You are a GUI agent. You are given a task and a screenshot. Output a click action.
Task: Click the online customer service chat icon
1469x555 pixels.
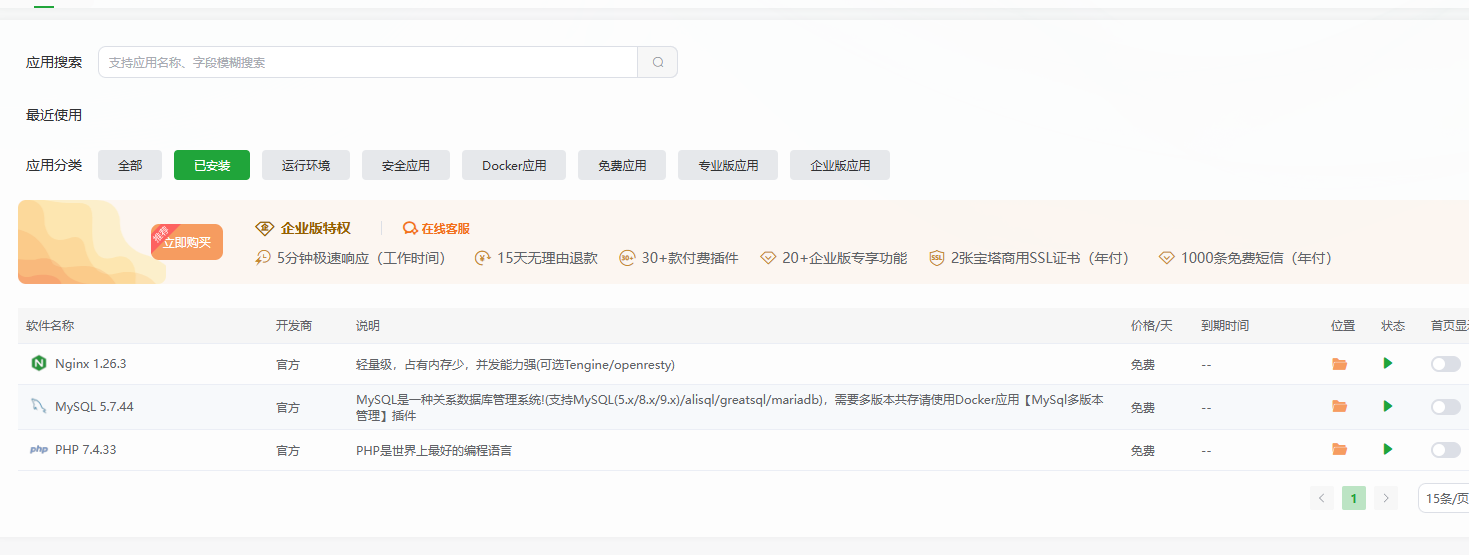(x=410, y=228)
